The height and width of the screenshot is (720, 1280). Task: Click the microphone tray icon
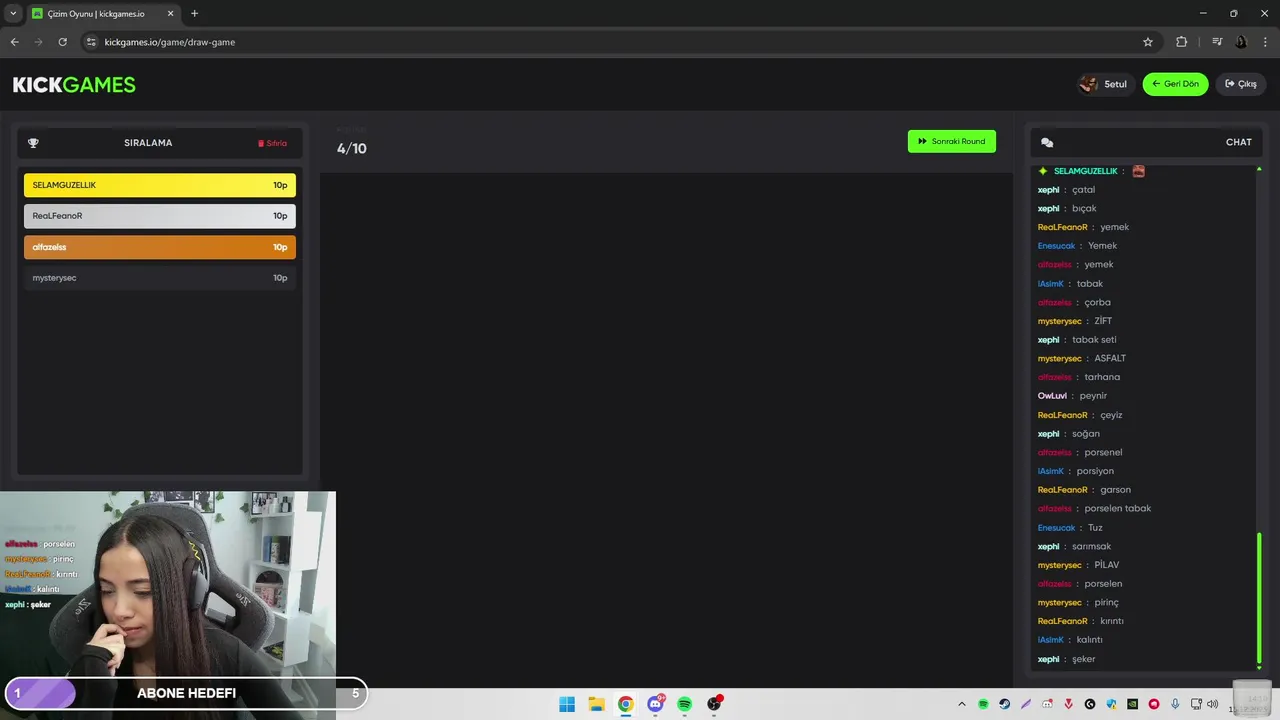pos(1175,705)
